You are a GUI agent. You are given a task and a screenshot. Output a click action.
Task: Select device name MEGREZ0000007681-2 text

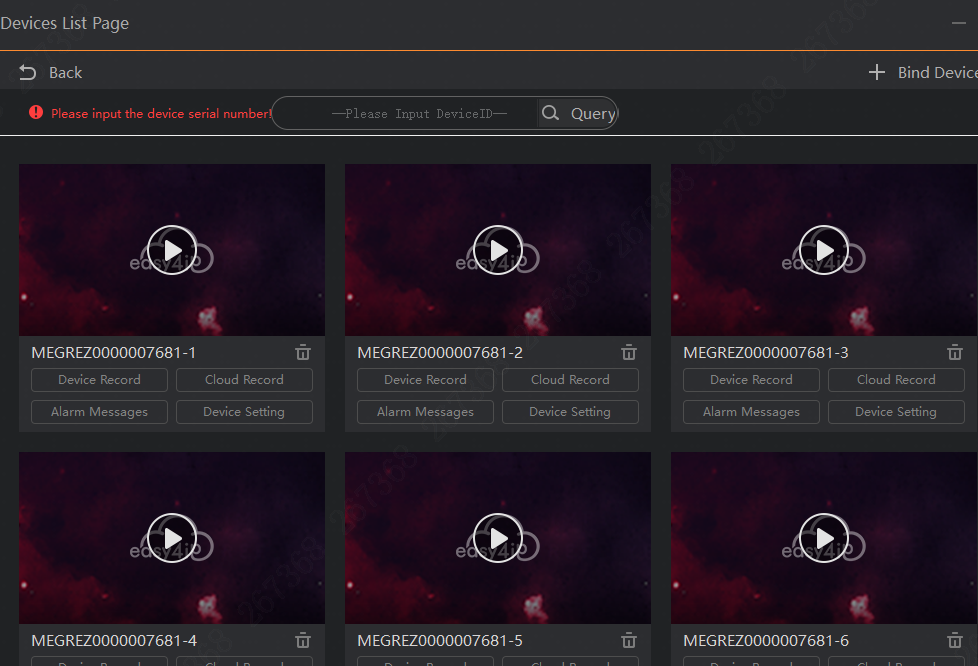440,353
